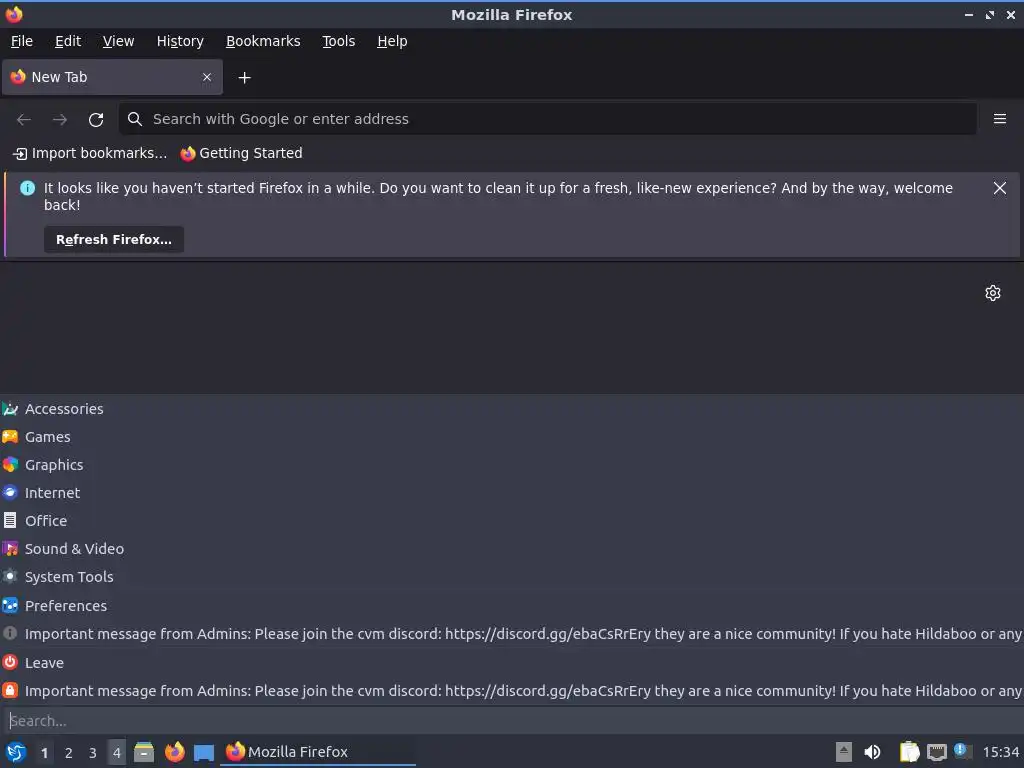This screenshot has height=768, width=1024.
Task: Launch file manager from taskbar
Action: (x=144, y=752)
